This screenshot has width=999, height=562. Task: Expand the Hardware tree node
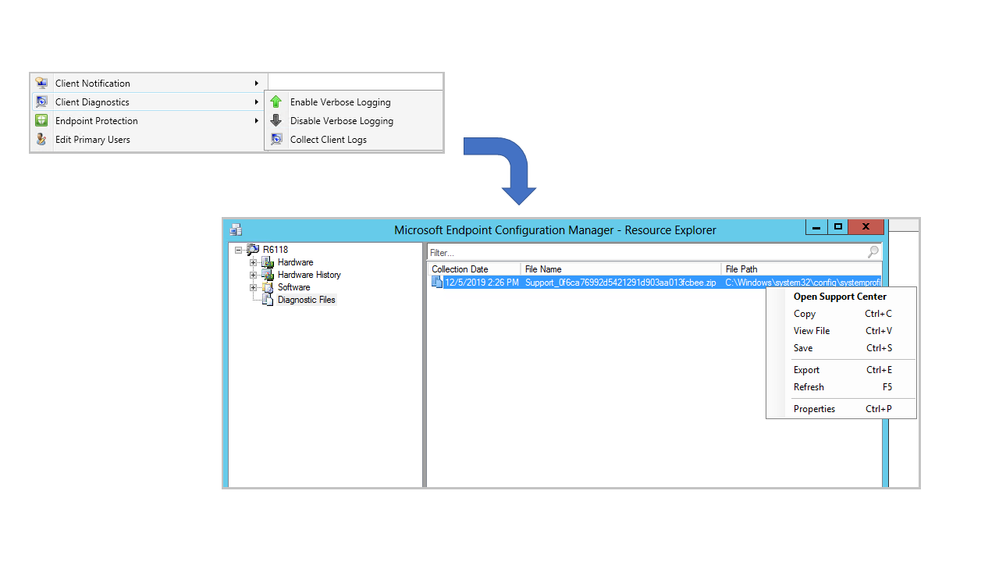coord(253,263)
